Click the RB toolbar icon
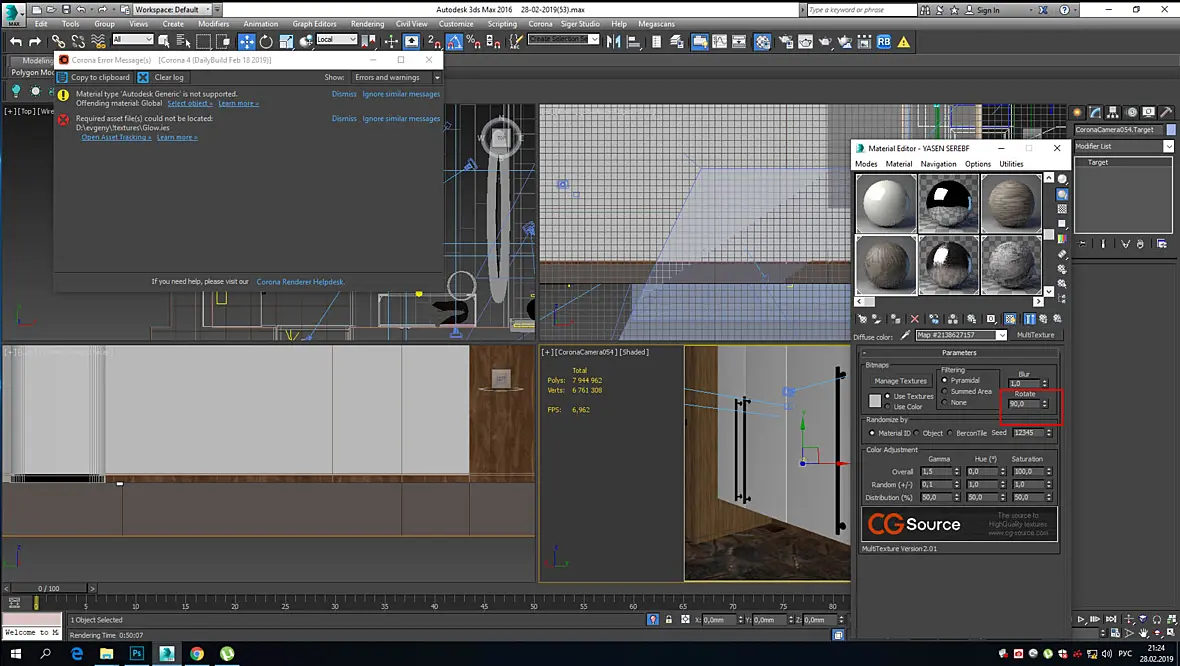Screen dimensions: 1180x666 [883, 41]
